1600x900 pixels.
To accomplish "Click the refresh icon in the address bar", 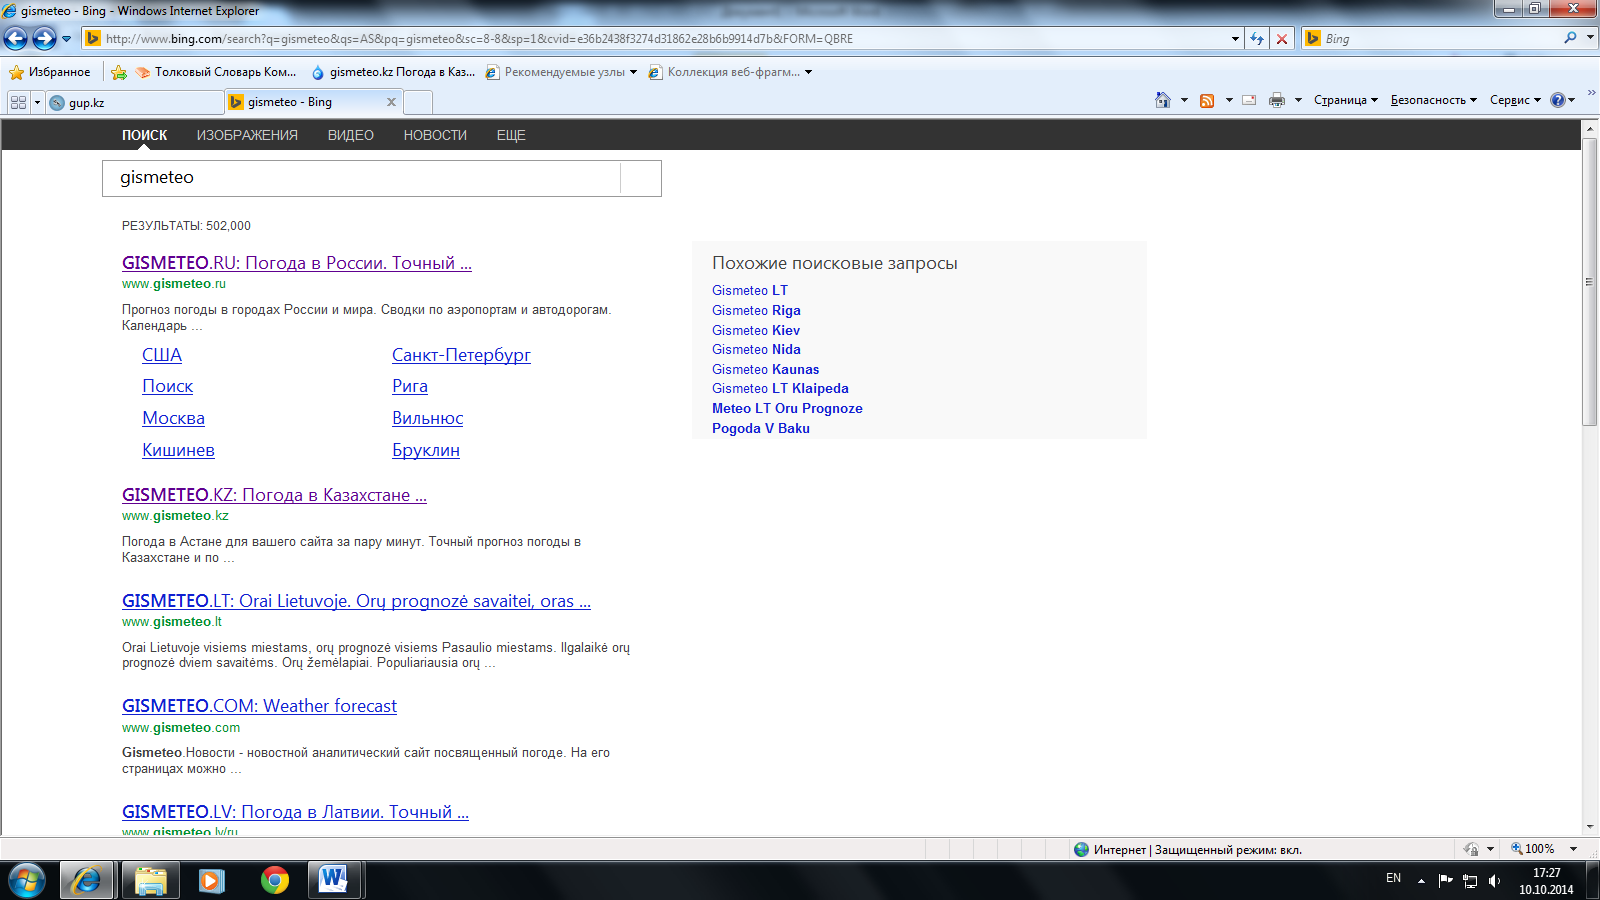I will (x=1257, y=39).
